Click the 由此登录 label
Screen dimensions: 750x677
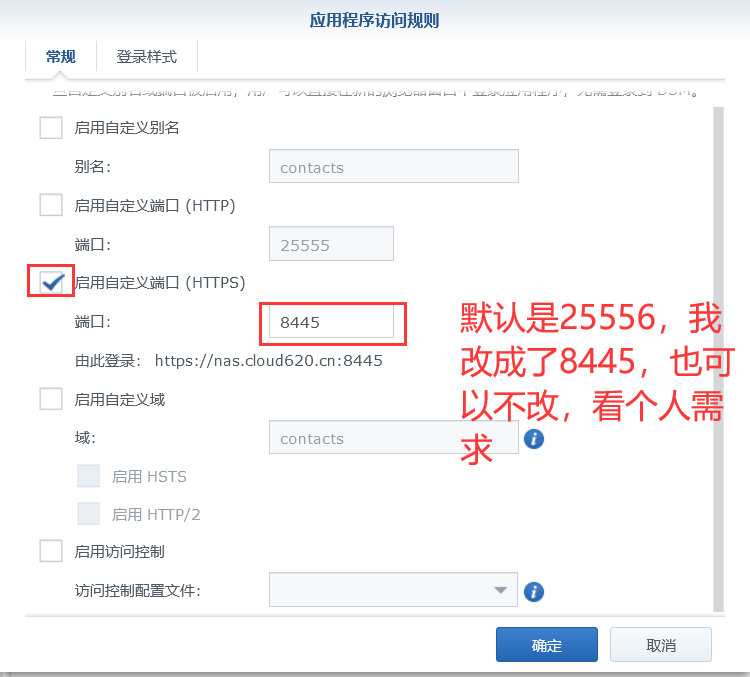[108, 361]
